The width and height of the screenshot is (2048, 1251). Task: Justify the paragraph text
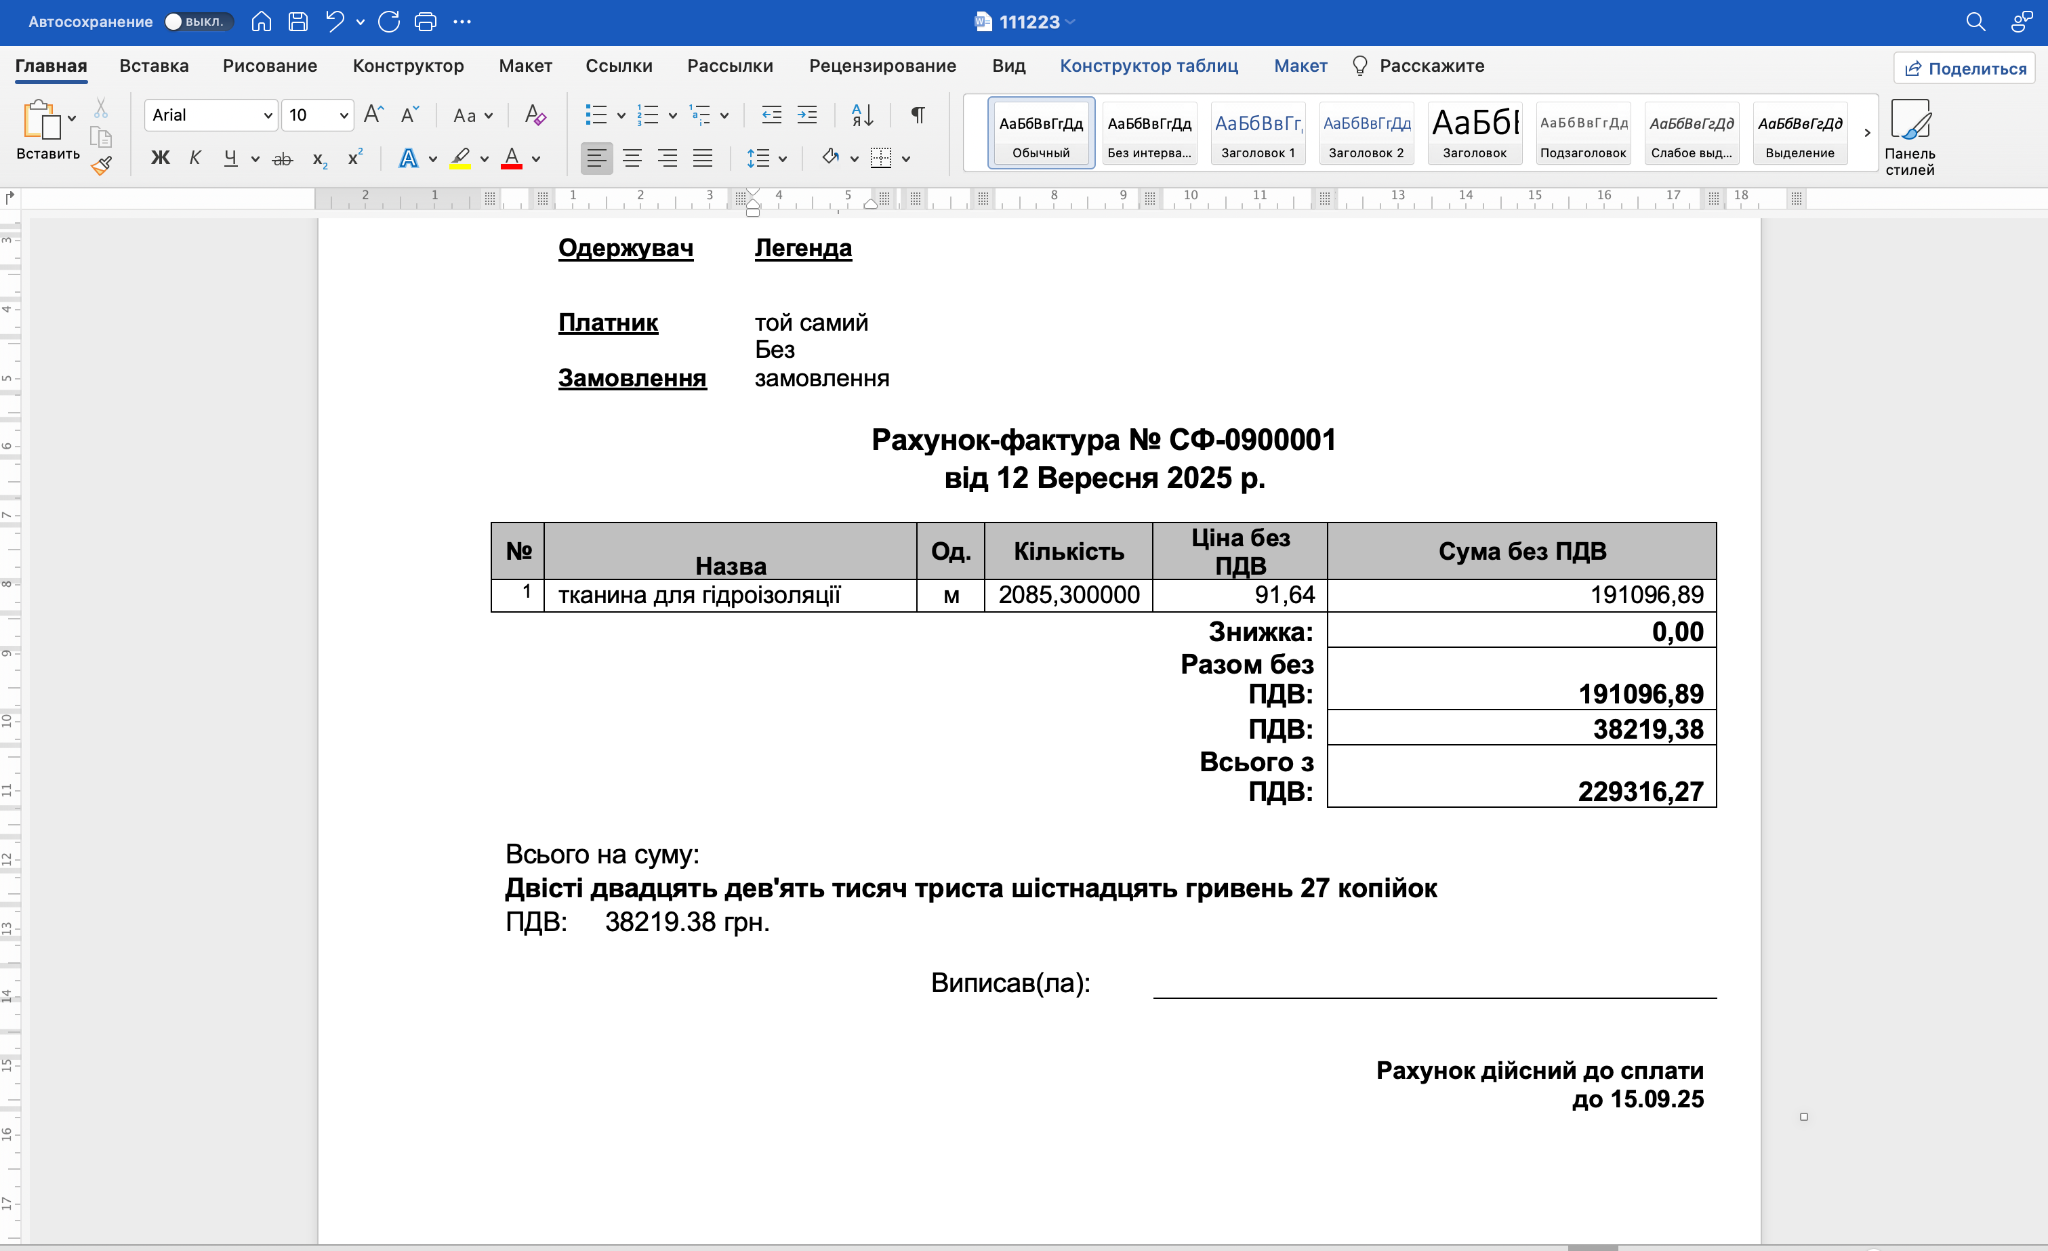coord(703,158)
